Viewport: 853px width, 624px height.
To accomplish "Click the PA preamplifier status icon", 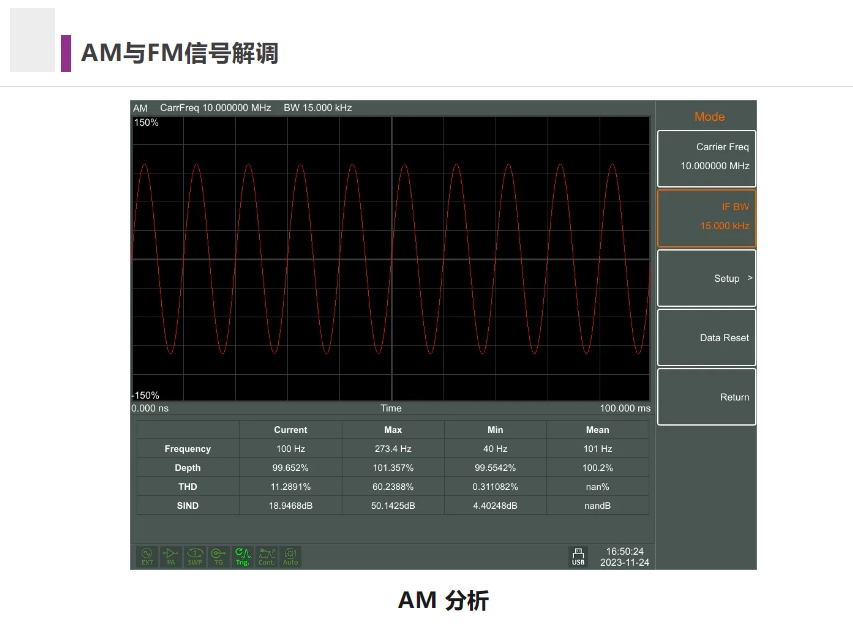I will click(171, 556).
